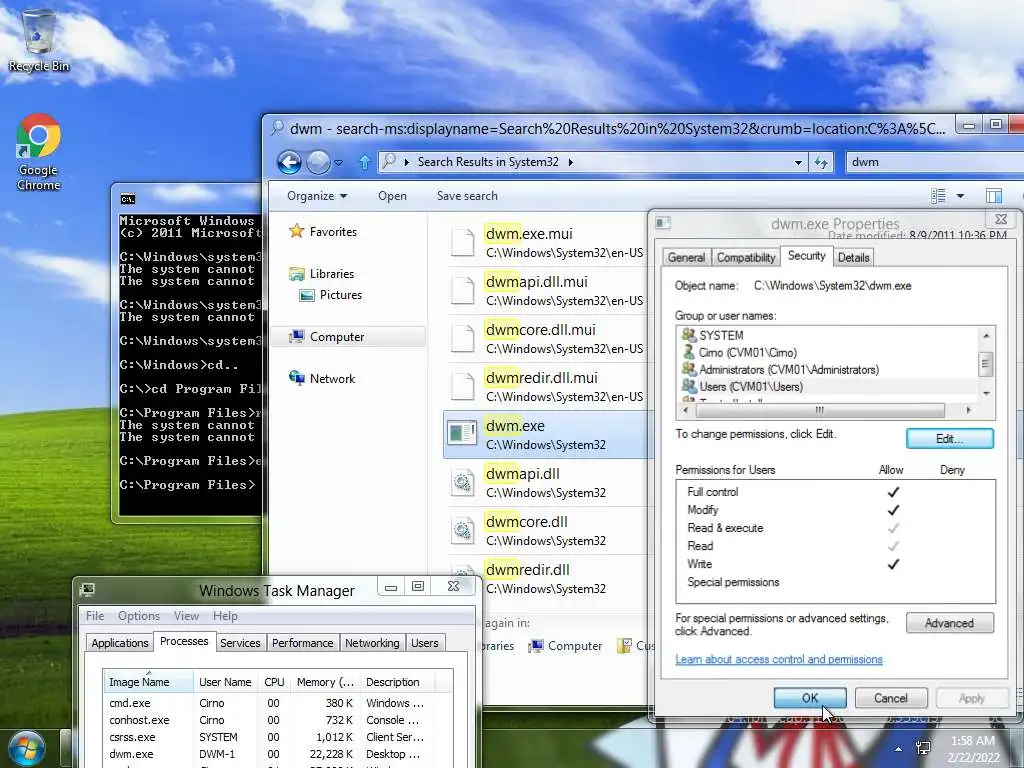Viewport: 1024px width, 768px height.
Task: Click the network icon in system tray
Action: click(923, 748)
